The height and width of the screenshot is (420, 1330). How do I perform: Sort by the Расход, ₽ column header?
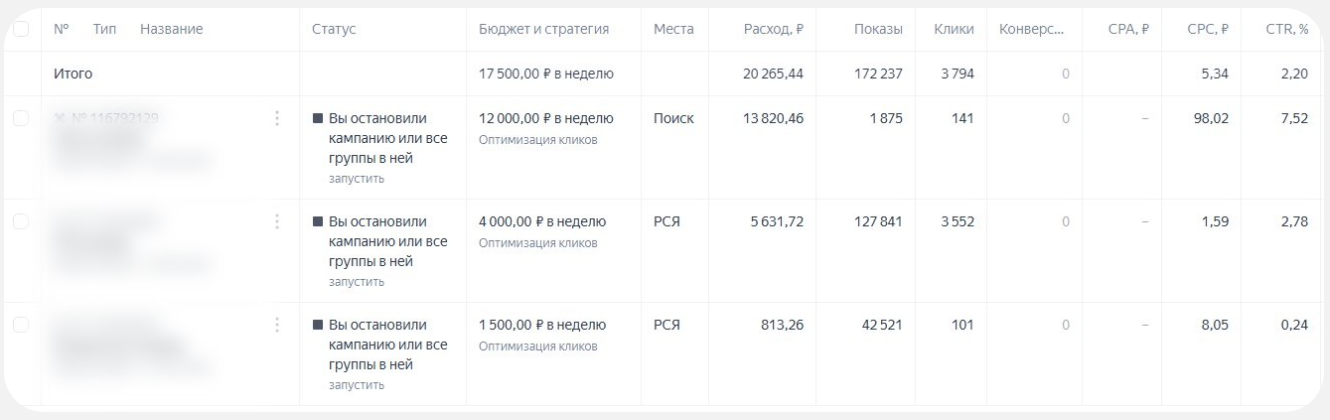pos(776,31)
